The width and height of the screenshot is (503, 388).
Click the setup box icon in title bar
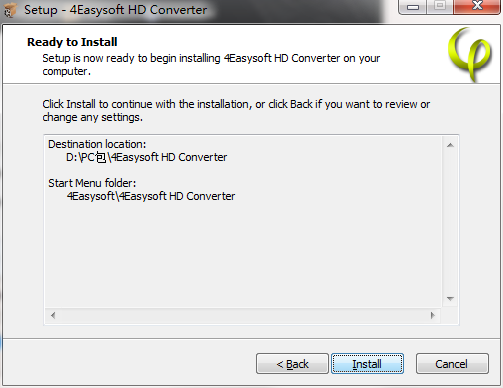10,9
